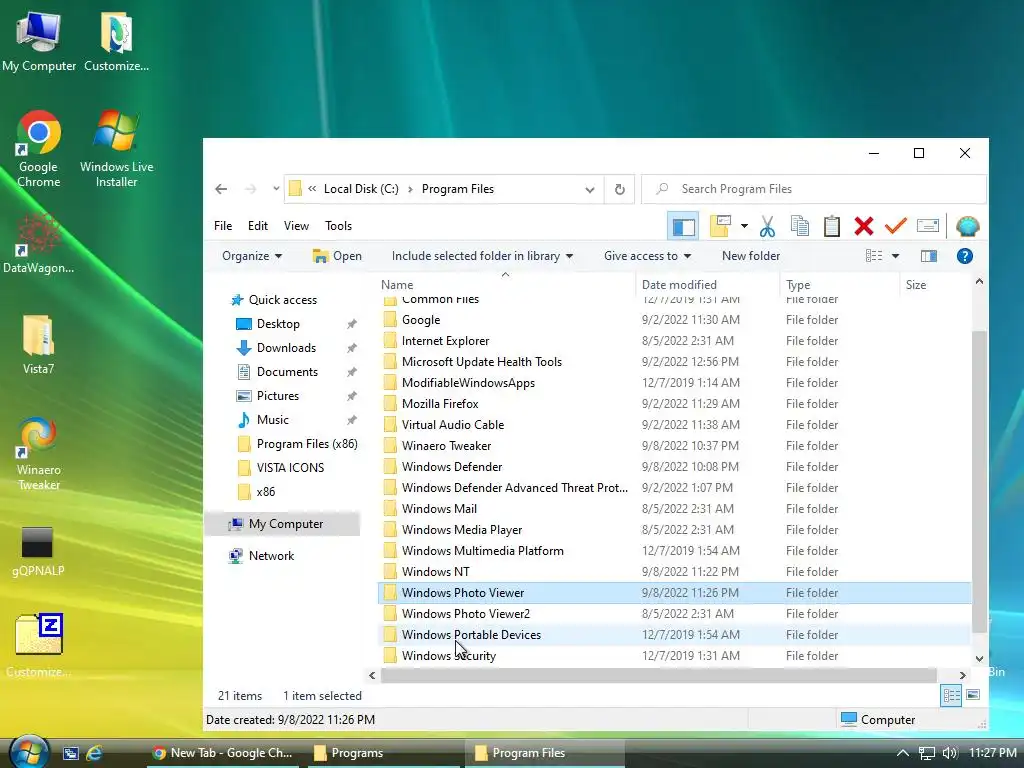The height and width of the screenshot is (768, 1024).
Task: Open the Edit menu
Action: click(258, 226)
